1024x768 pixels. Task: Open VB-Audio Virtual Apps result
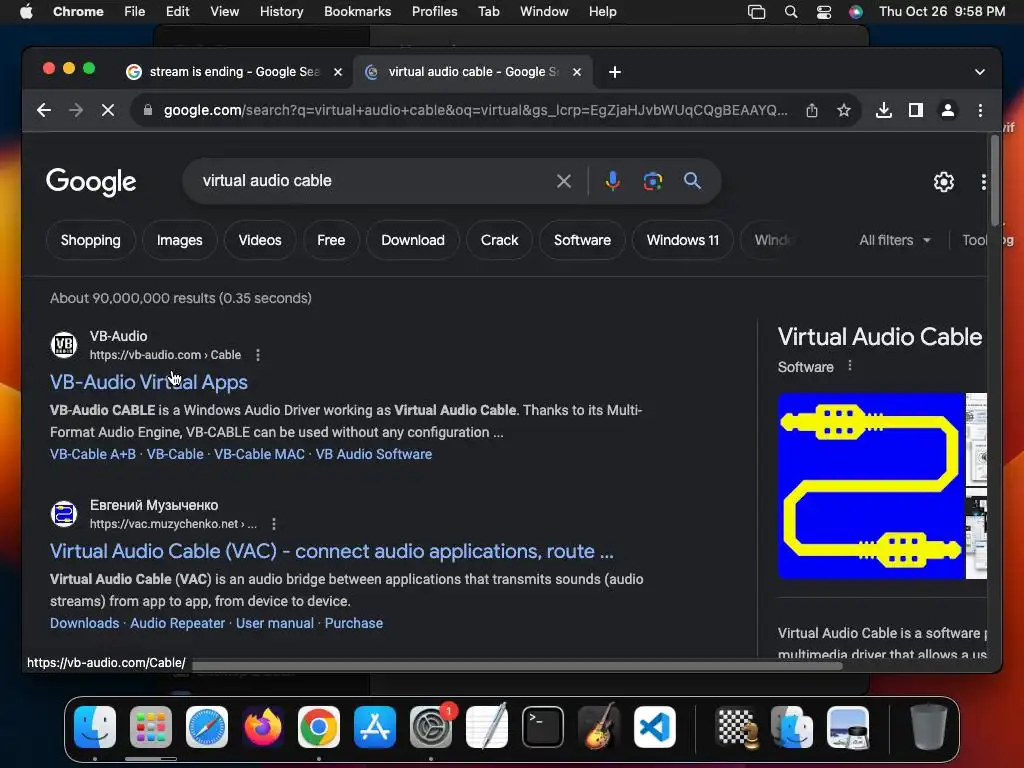click(x=149, y=382)
